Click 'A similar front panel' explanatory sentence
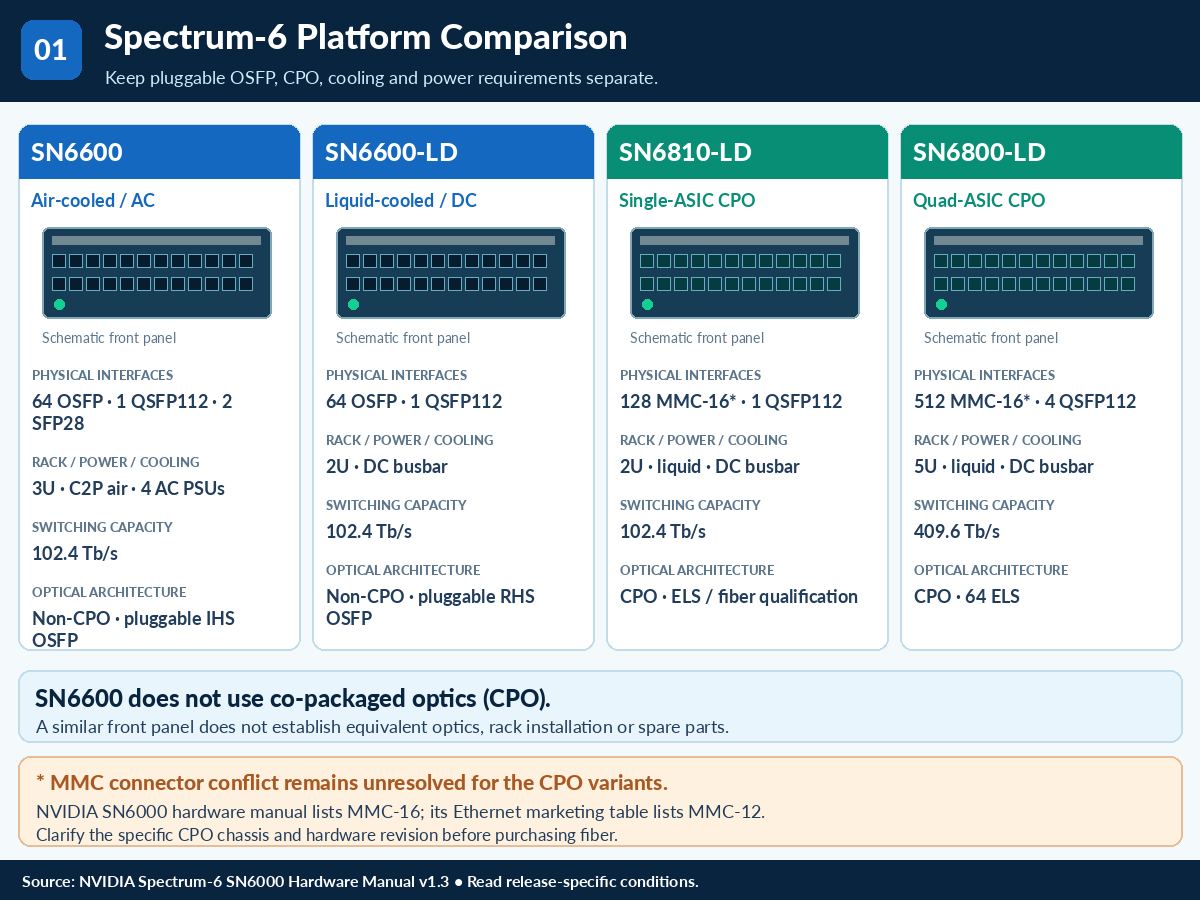Screen dimensions: 1200x900 (x=382, y=726)
